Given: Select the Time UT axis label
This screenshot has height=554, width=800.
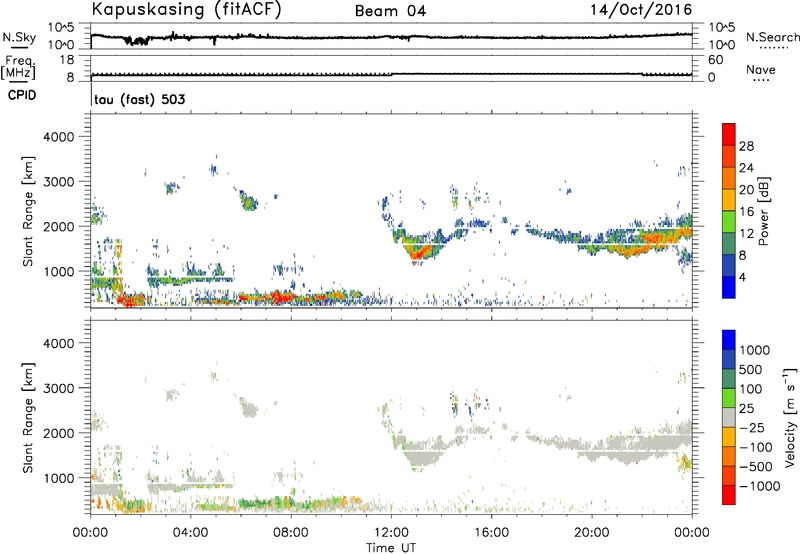Looking at the screenshot, I should 391,547.
